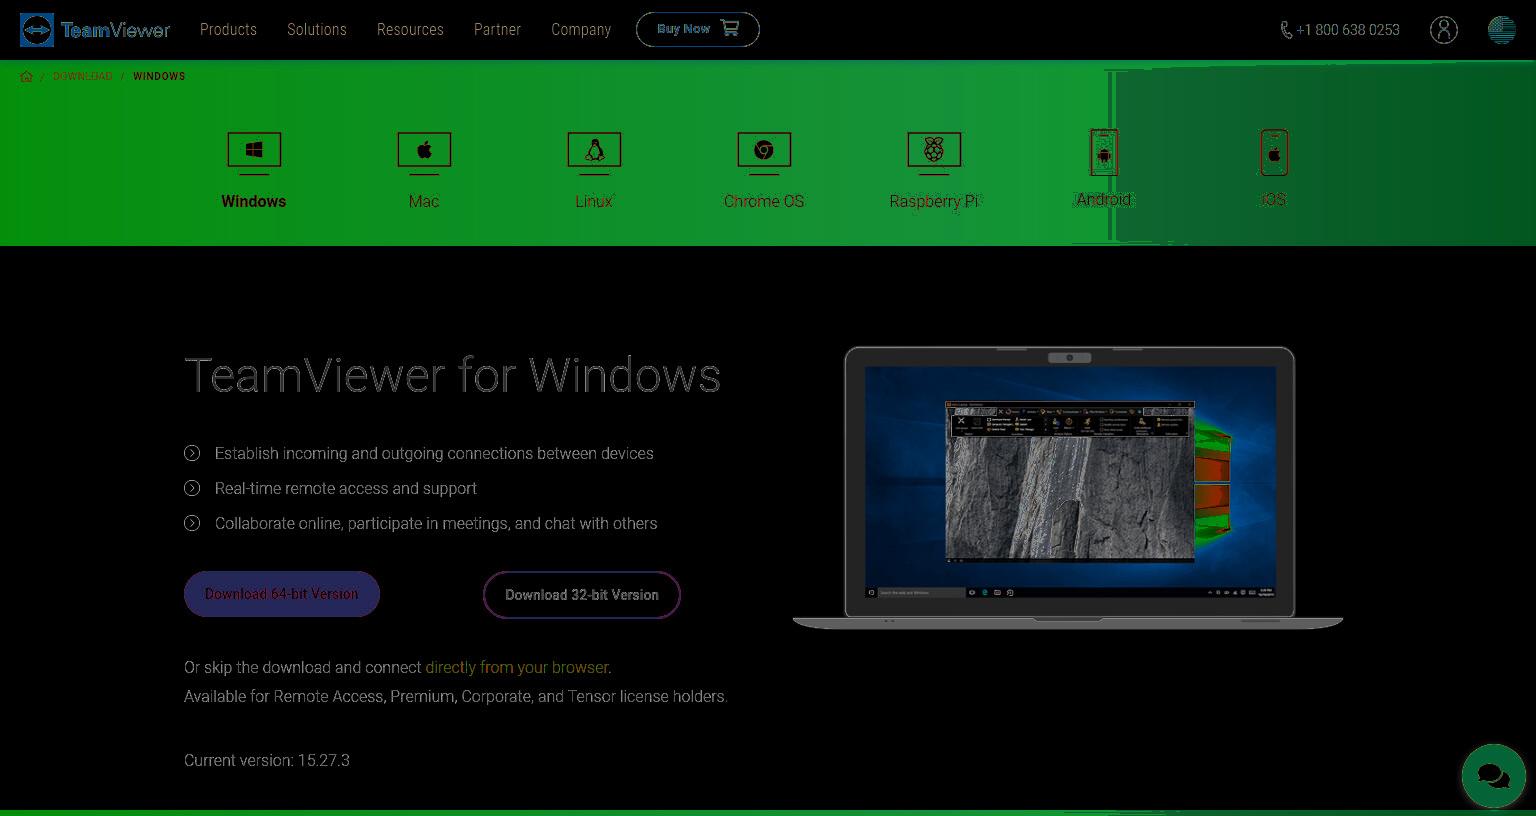Click the DOWNLOAD breadcrumb link
This screenshot has height=816, width=1536.
pos(82,76)
